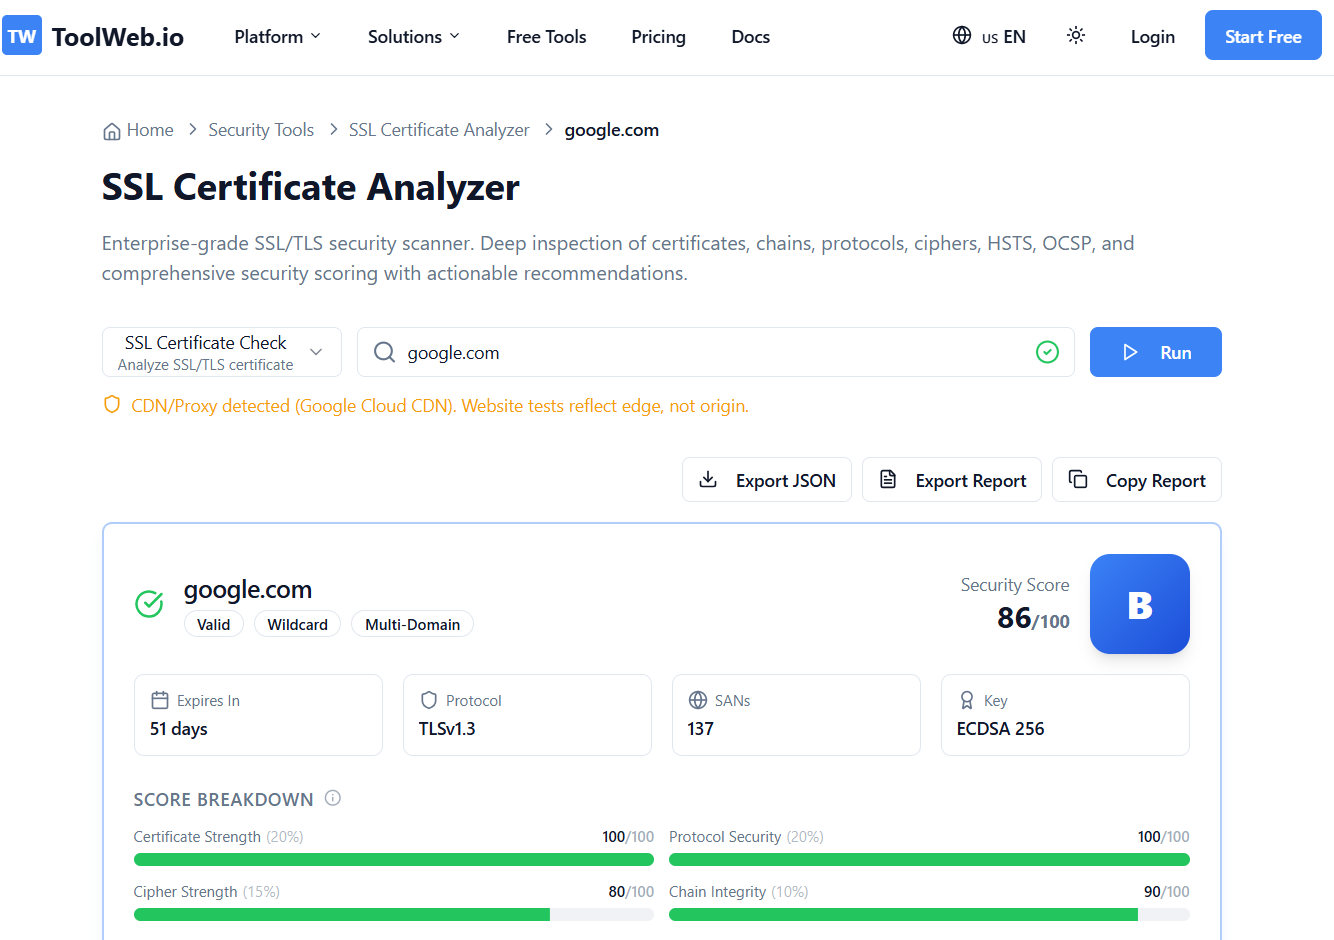Click the google.com domain input field
The width and height of the screenshot is (1334, 940).
point(716,352)
